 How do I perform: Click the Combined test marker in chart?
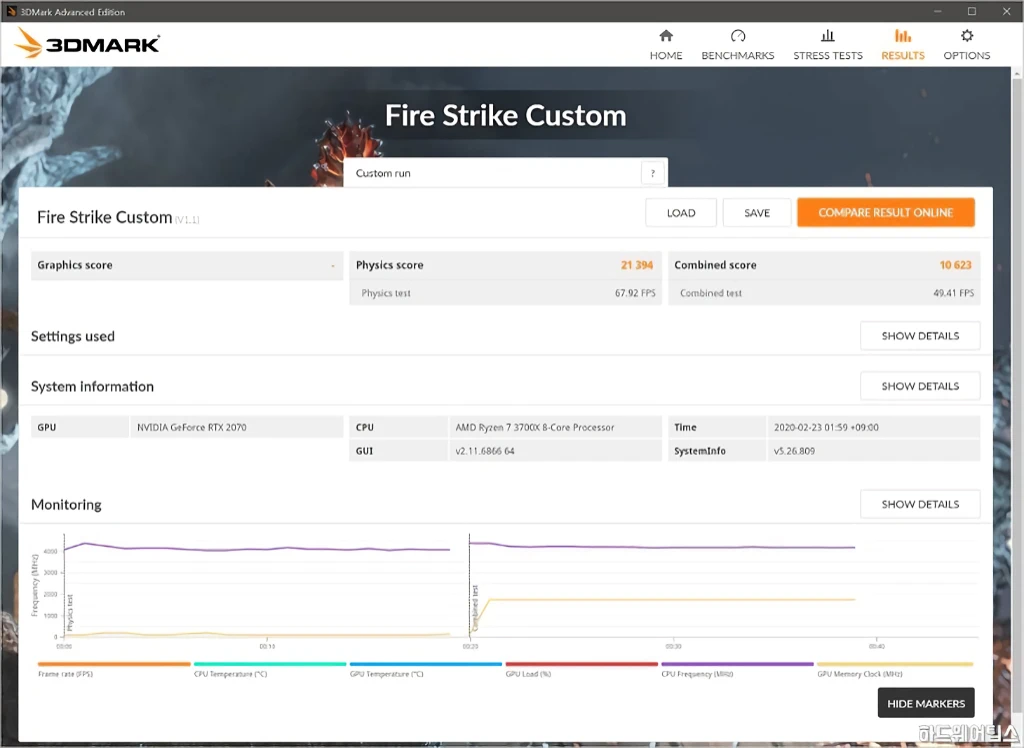475,608
